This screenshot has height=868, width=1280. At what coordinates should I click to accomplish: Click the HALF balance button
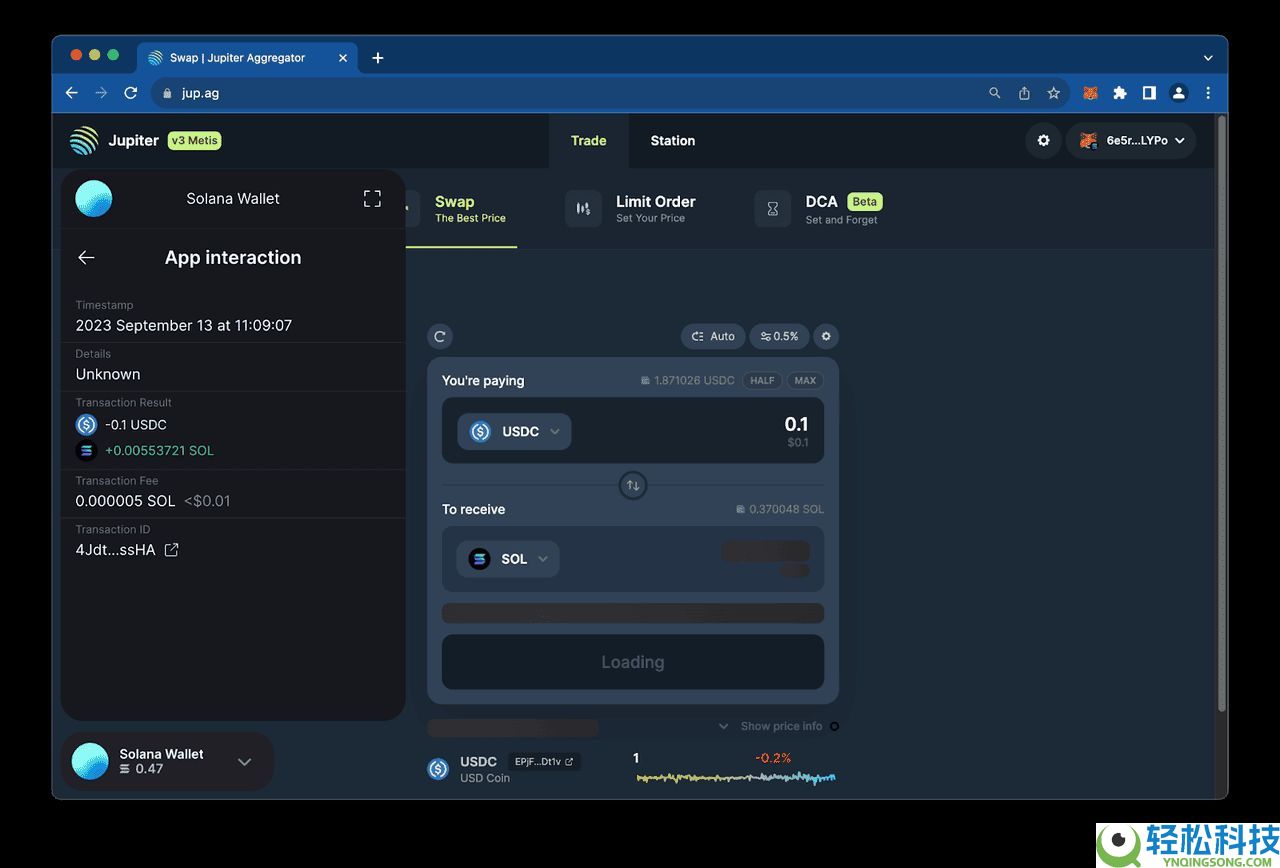click(762, 381)
